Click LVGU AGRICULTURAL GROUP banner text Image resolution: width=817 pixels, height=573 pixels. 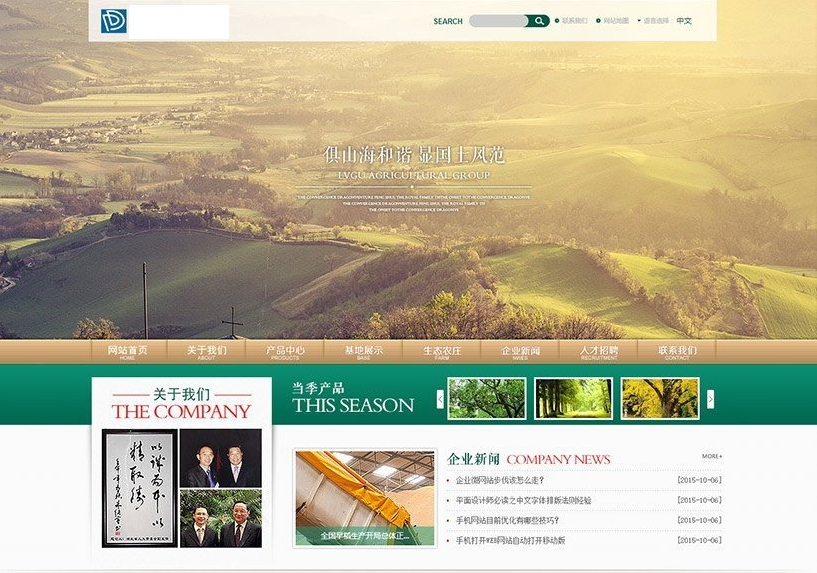tap(414, 175)
